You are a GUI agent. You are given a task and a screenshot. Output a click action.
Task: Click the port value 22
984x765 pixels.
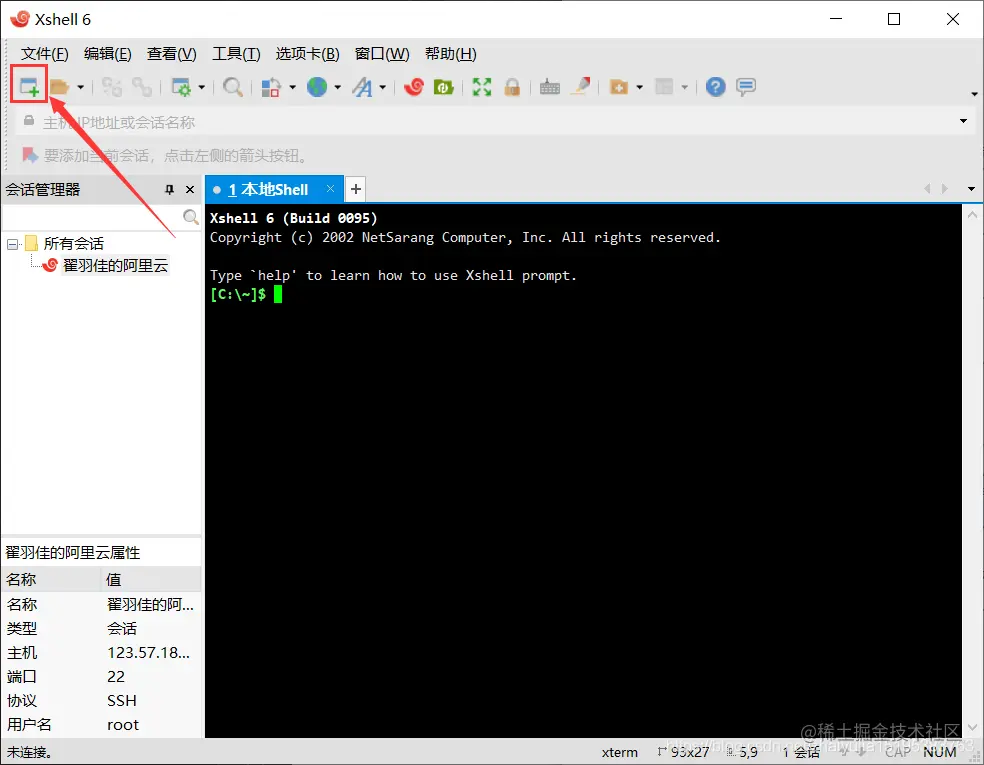pyautogui.click(x=116, y=677)
